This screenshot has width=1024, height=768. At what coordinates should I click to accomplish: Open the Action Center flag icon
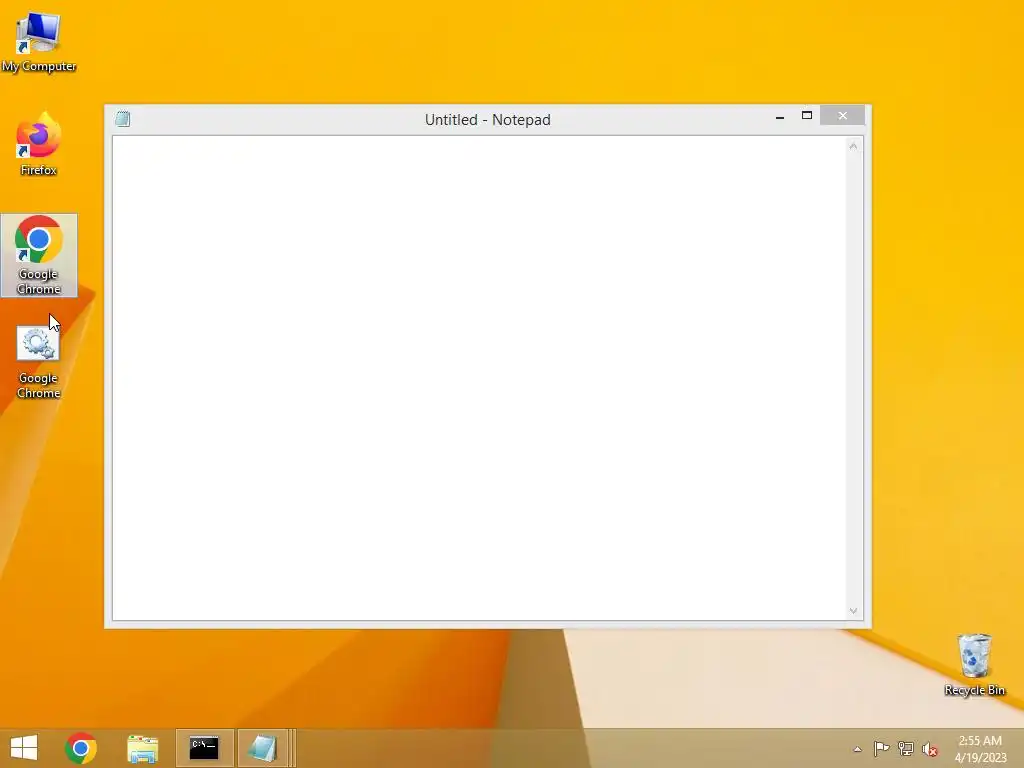click(x=881, y=749)
